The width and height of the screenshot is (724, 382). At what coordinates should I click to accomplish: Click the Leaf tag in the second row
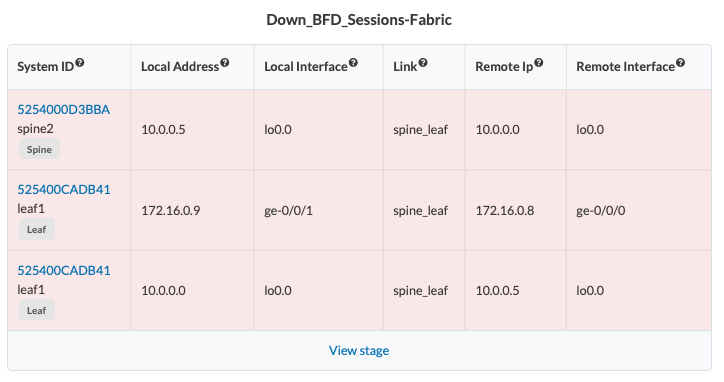point(36,229)
